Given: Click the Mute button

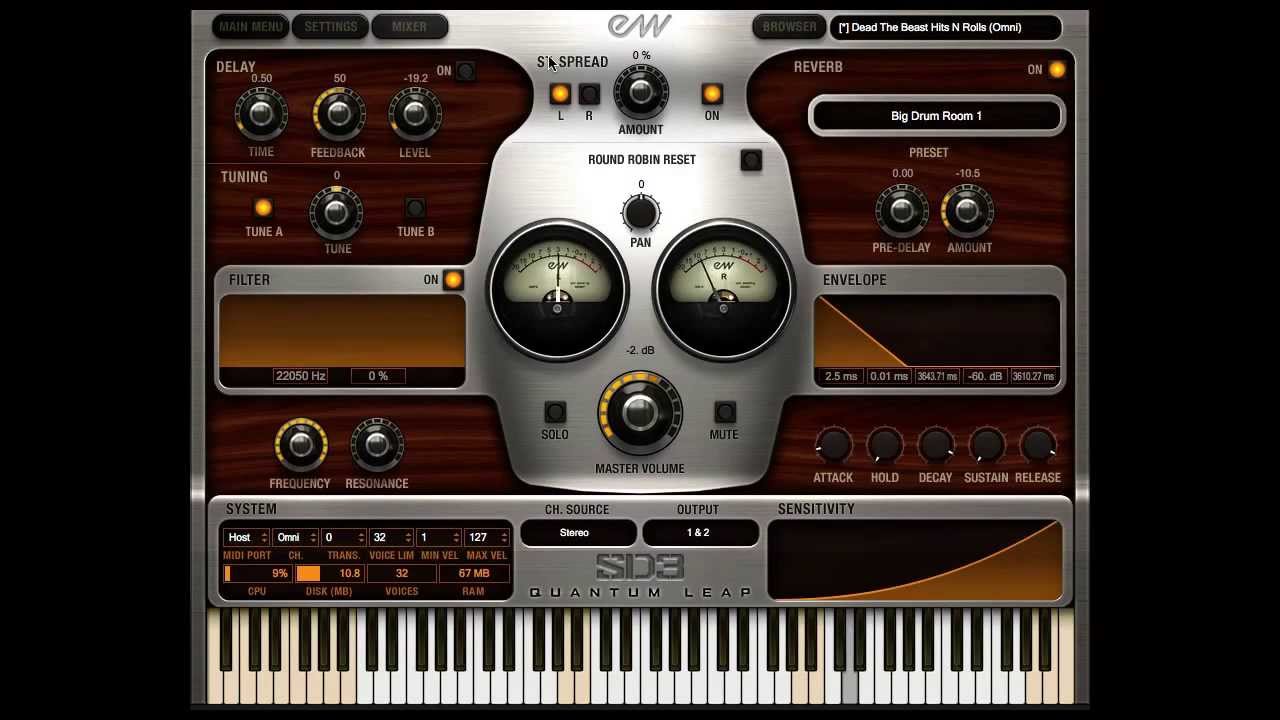Looking at the screenshot, I should coord(725,412).
